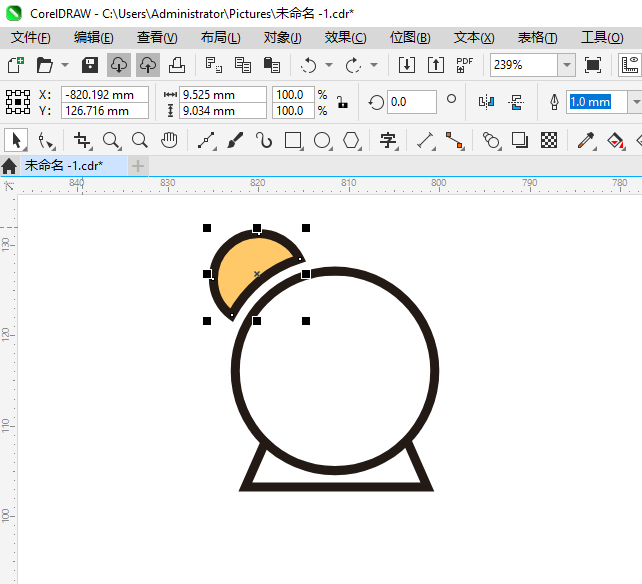Expand the outline width dropdown

click(634, 102)
